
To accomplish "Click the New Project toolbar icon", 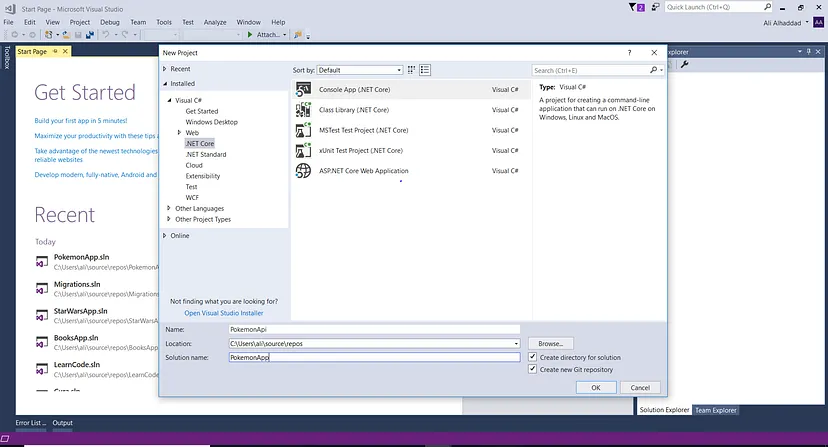I will (49, 35).
